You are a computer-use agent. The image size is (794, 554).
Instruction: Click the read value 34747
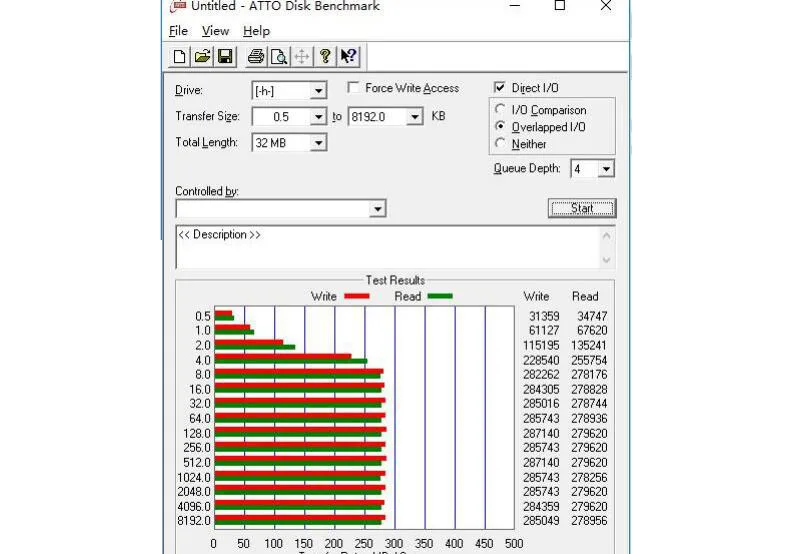[592, 316]
